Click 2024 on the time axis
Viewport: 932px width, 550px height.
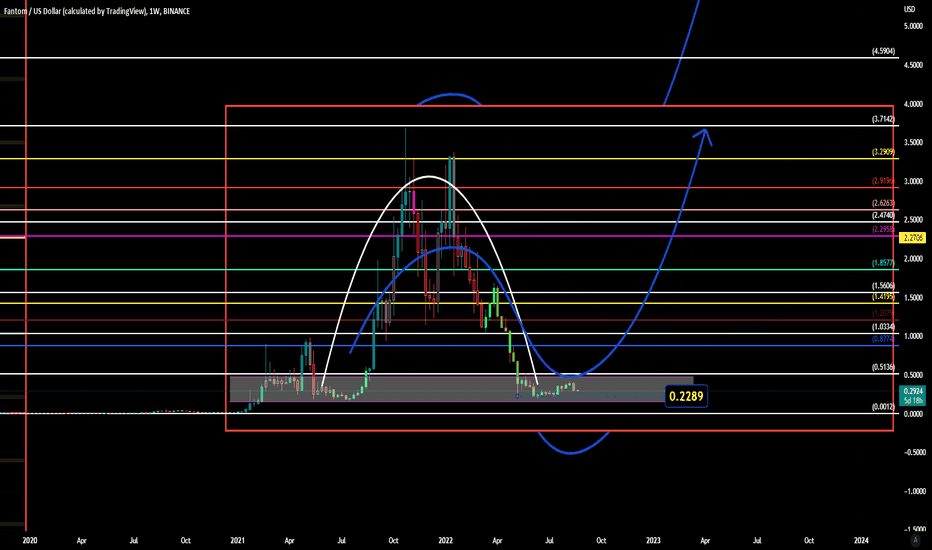[861, 540]
